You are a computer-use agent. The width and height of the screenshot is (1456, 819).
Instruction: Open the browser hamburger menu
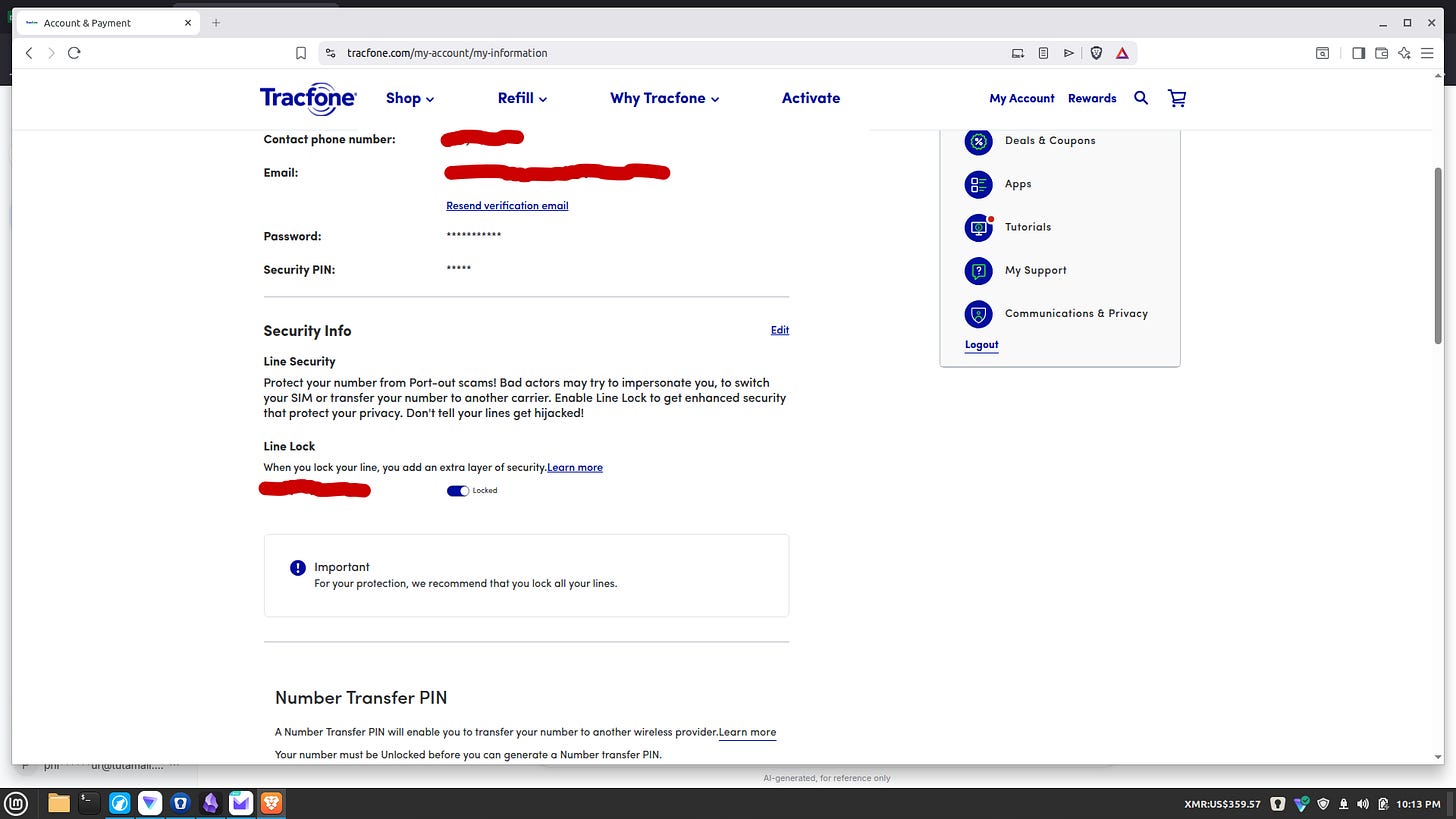(x=1427, y=53)
